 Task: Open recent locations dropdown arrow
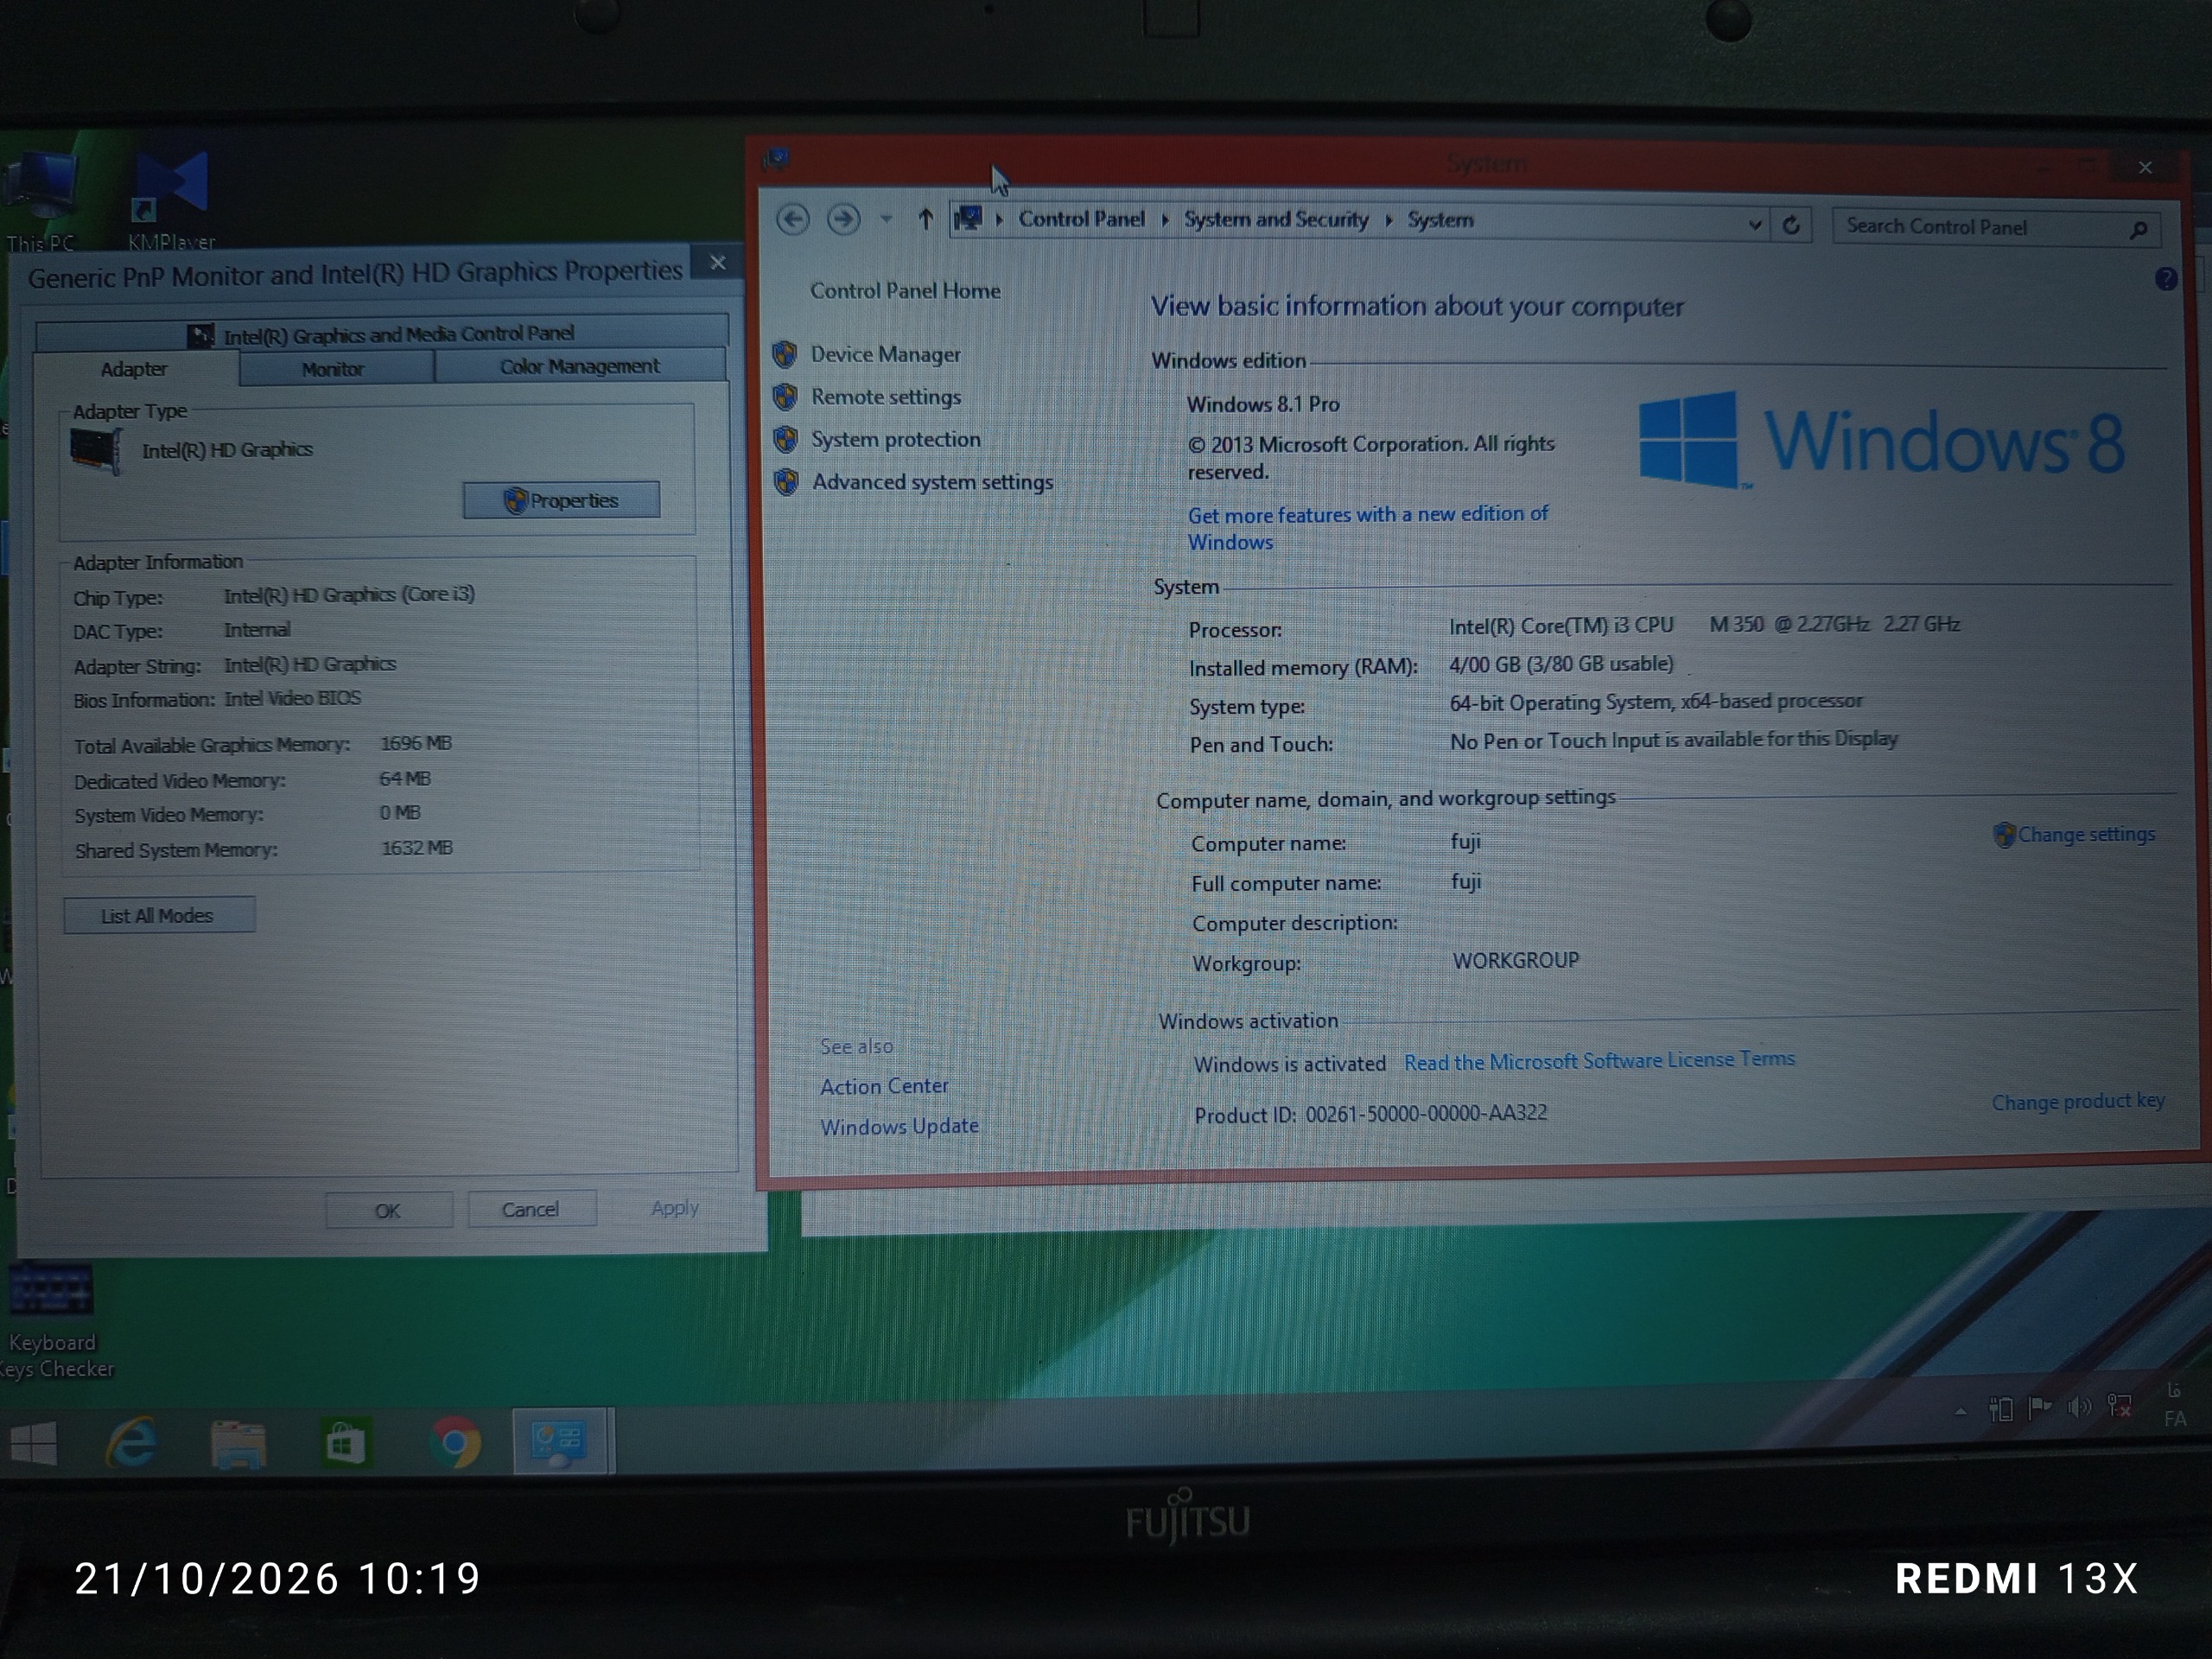886,219
